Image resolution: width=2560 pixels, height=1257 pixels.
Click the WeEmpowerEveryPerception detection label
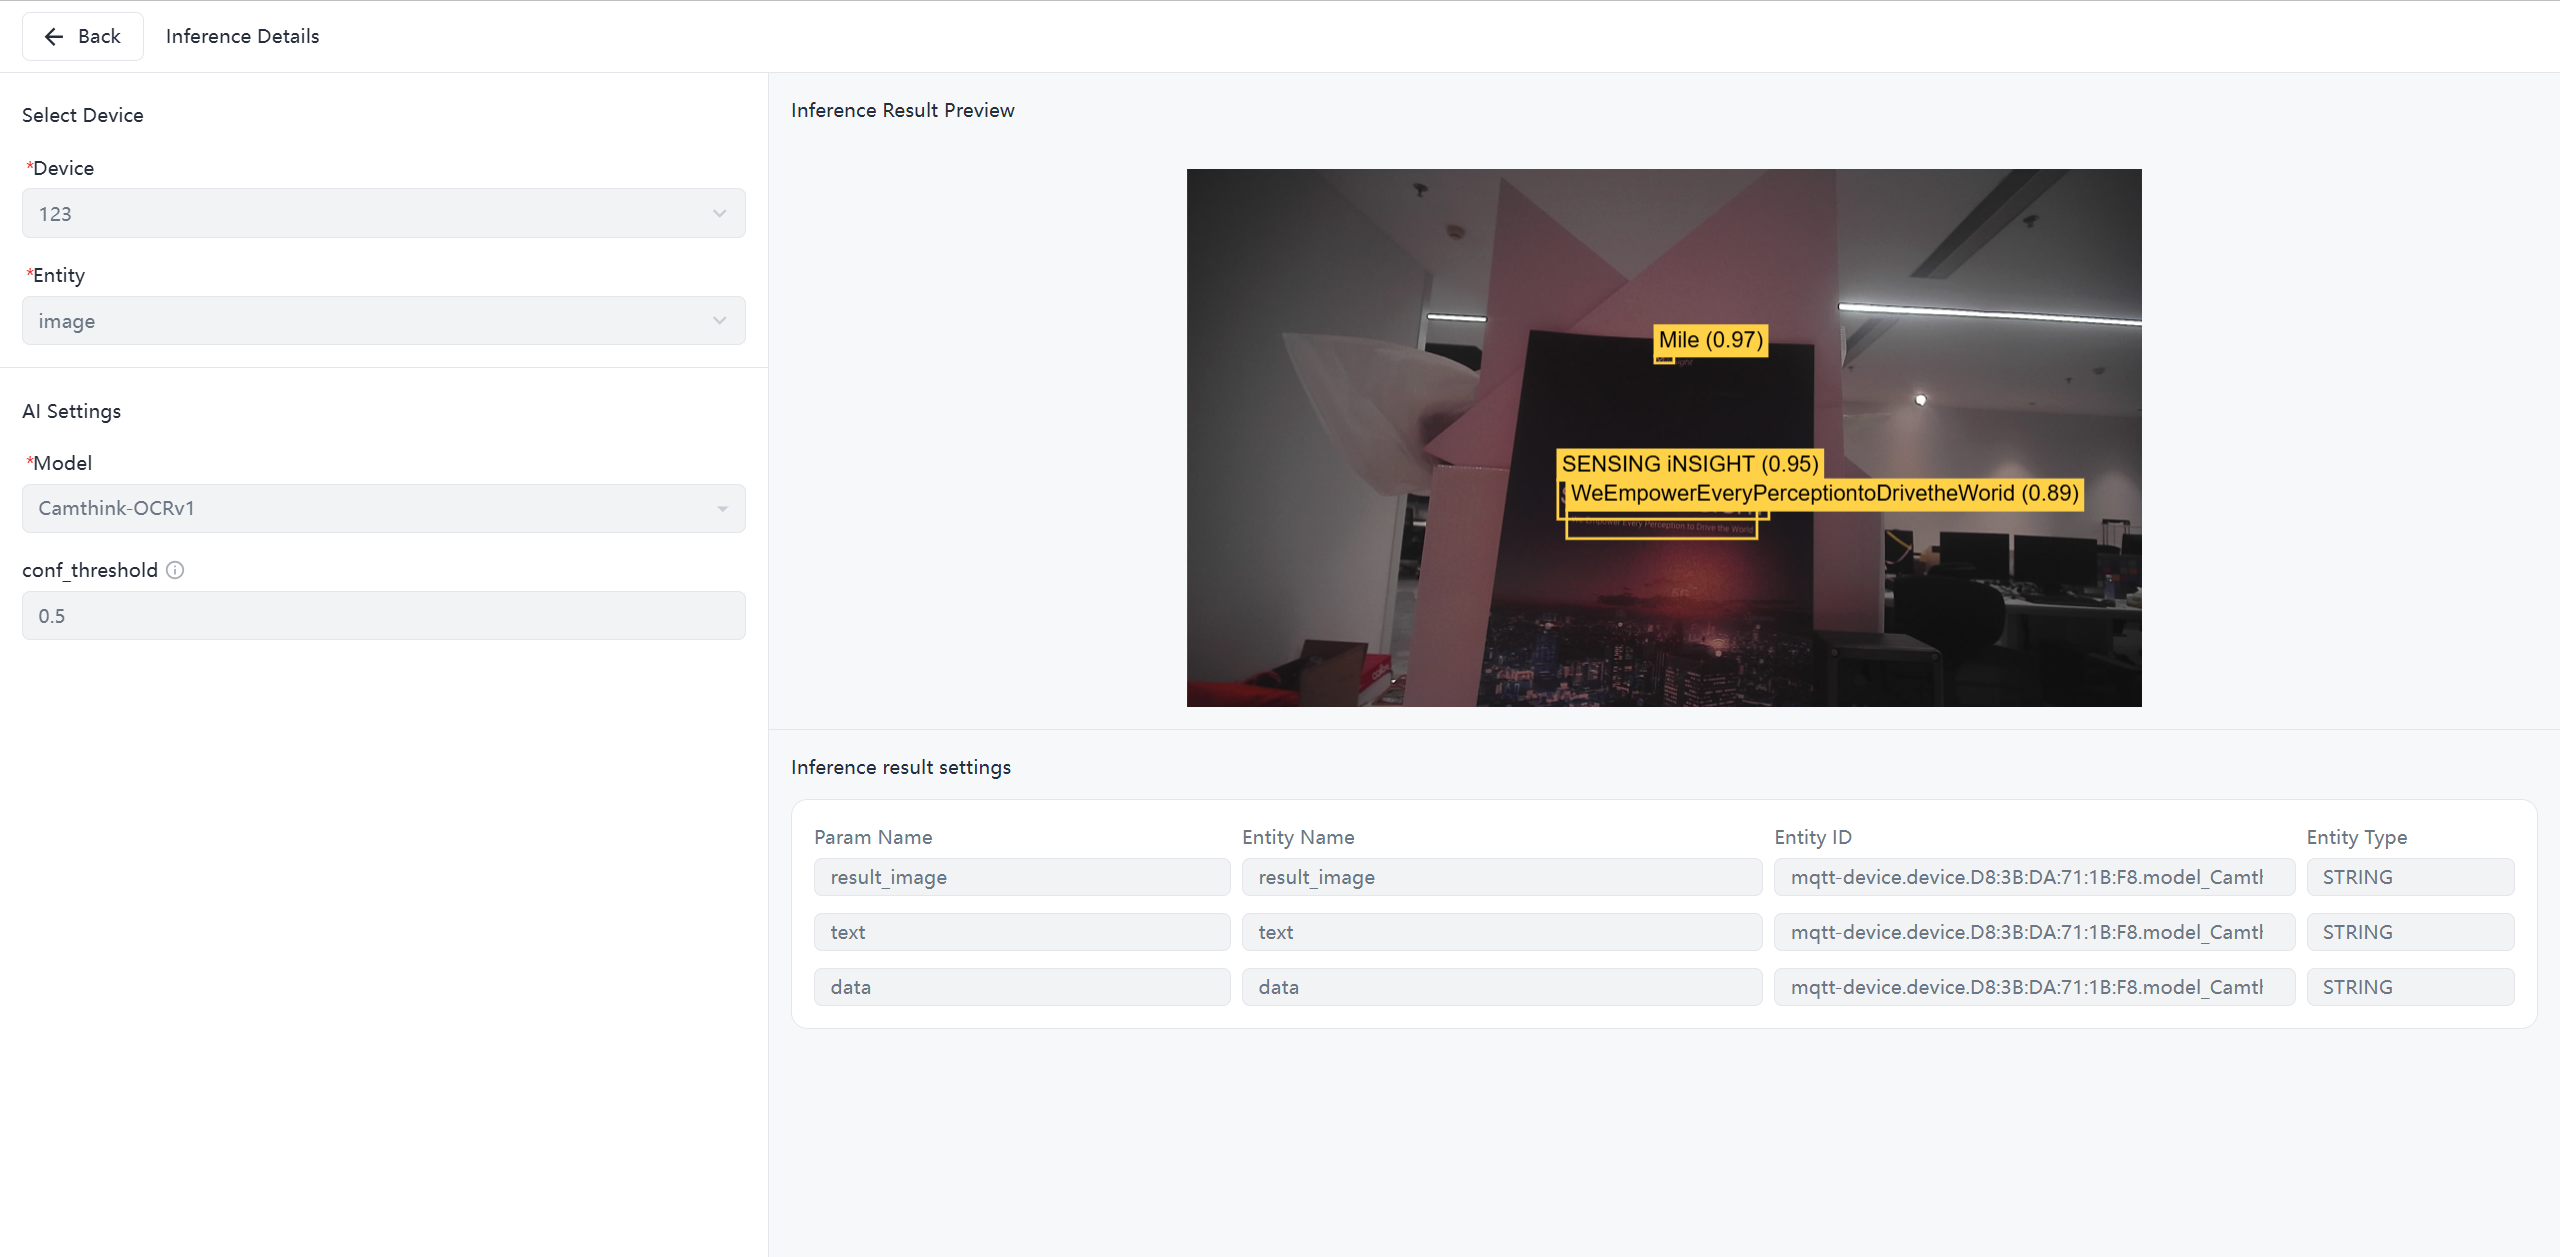coord(1823,493)
